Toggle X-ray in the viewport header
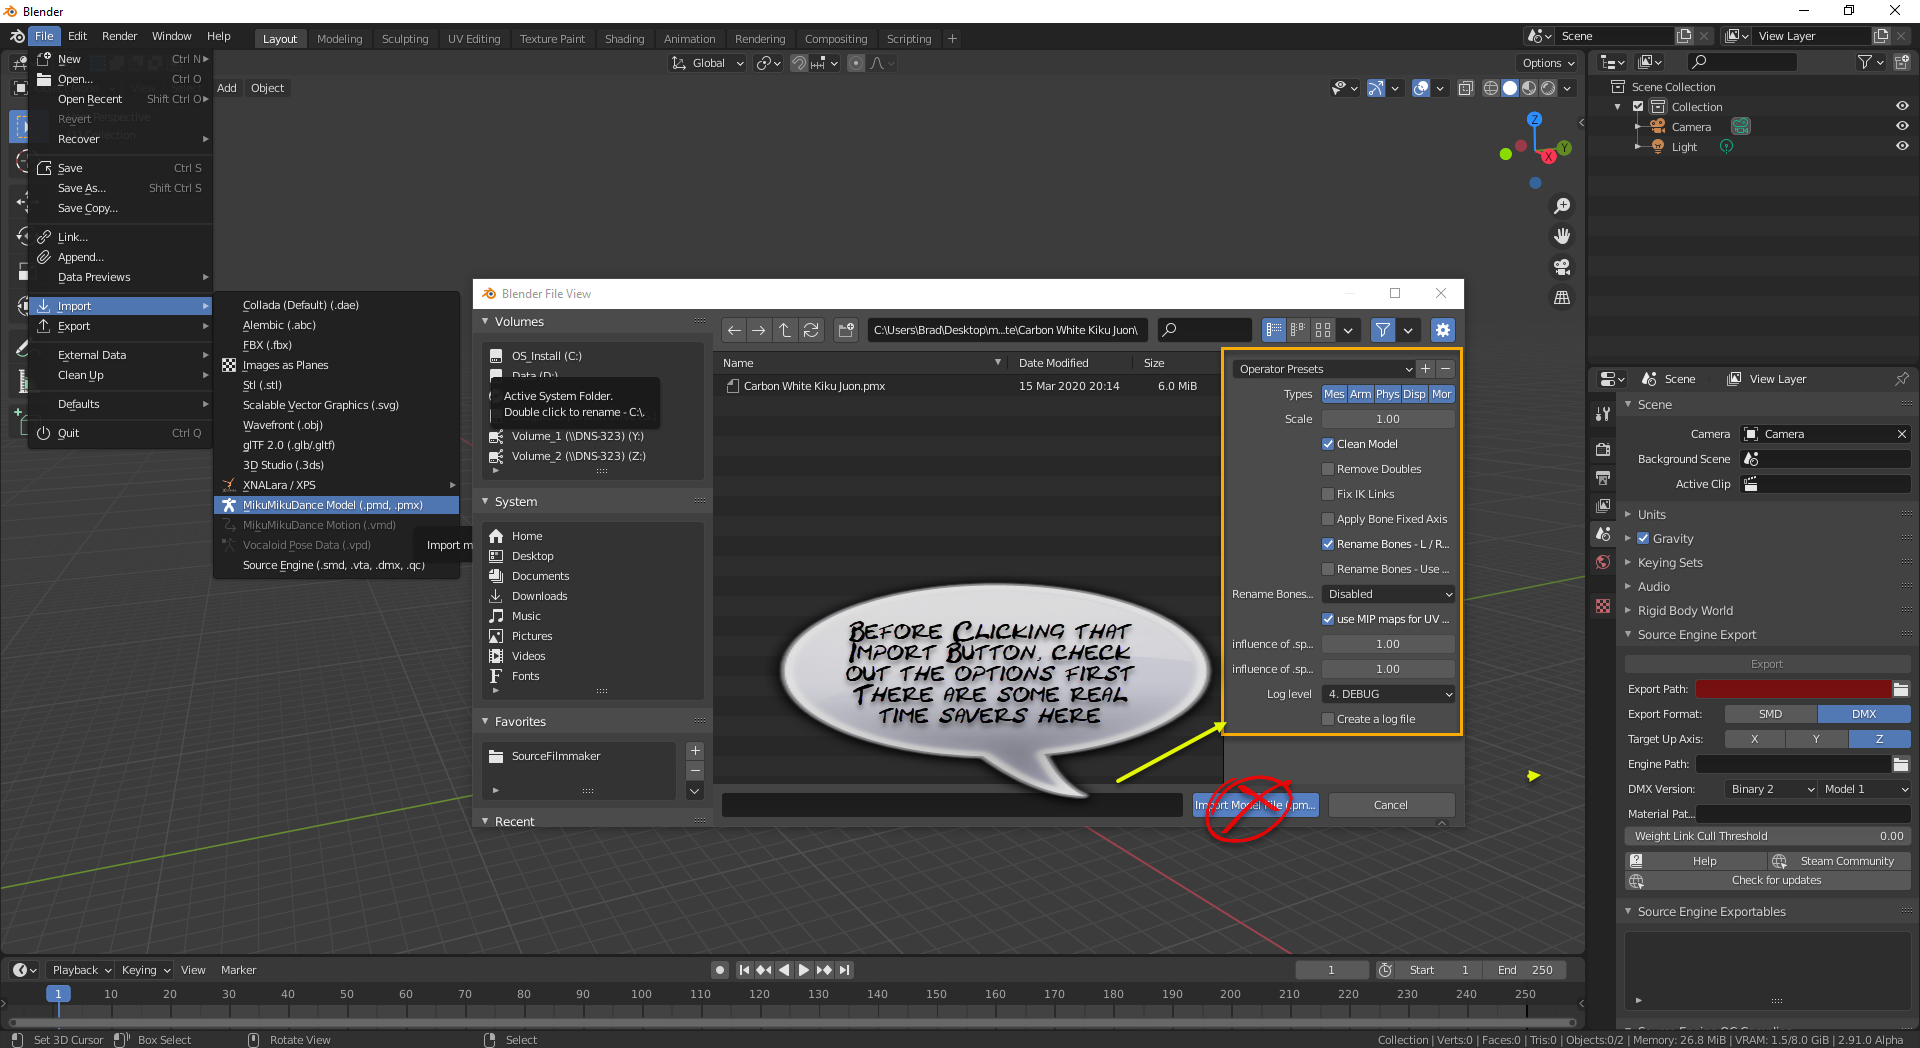Screen dimensions: 1920x1048 coord(1465,88)
